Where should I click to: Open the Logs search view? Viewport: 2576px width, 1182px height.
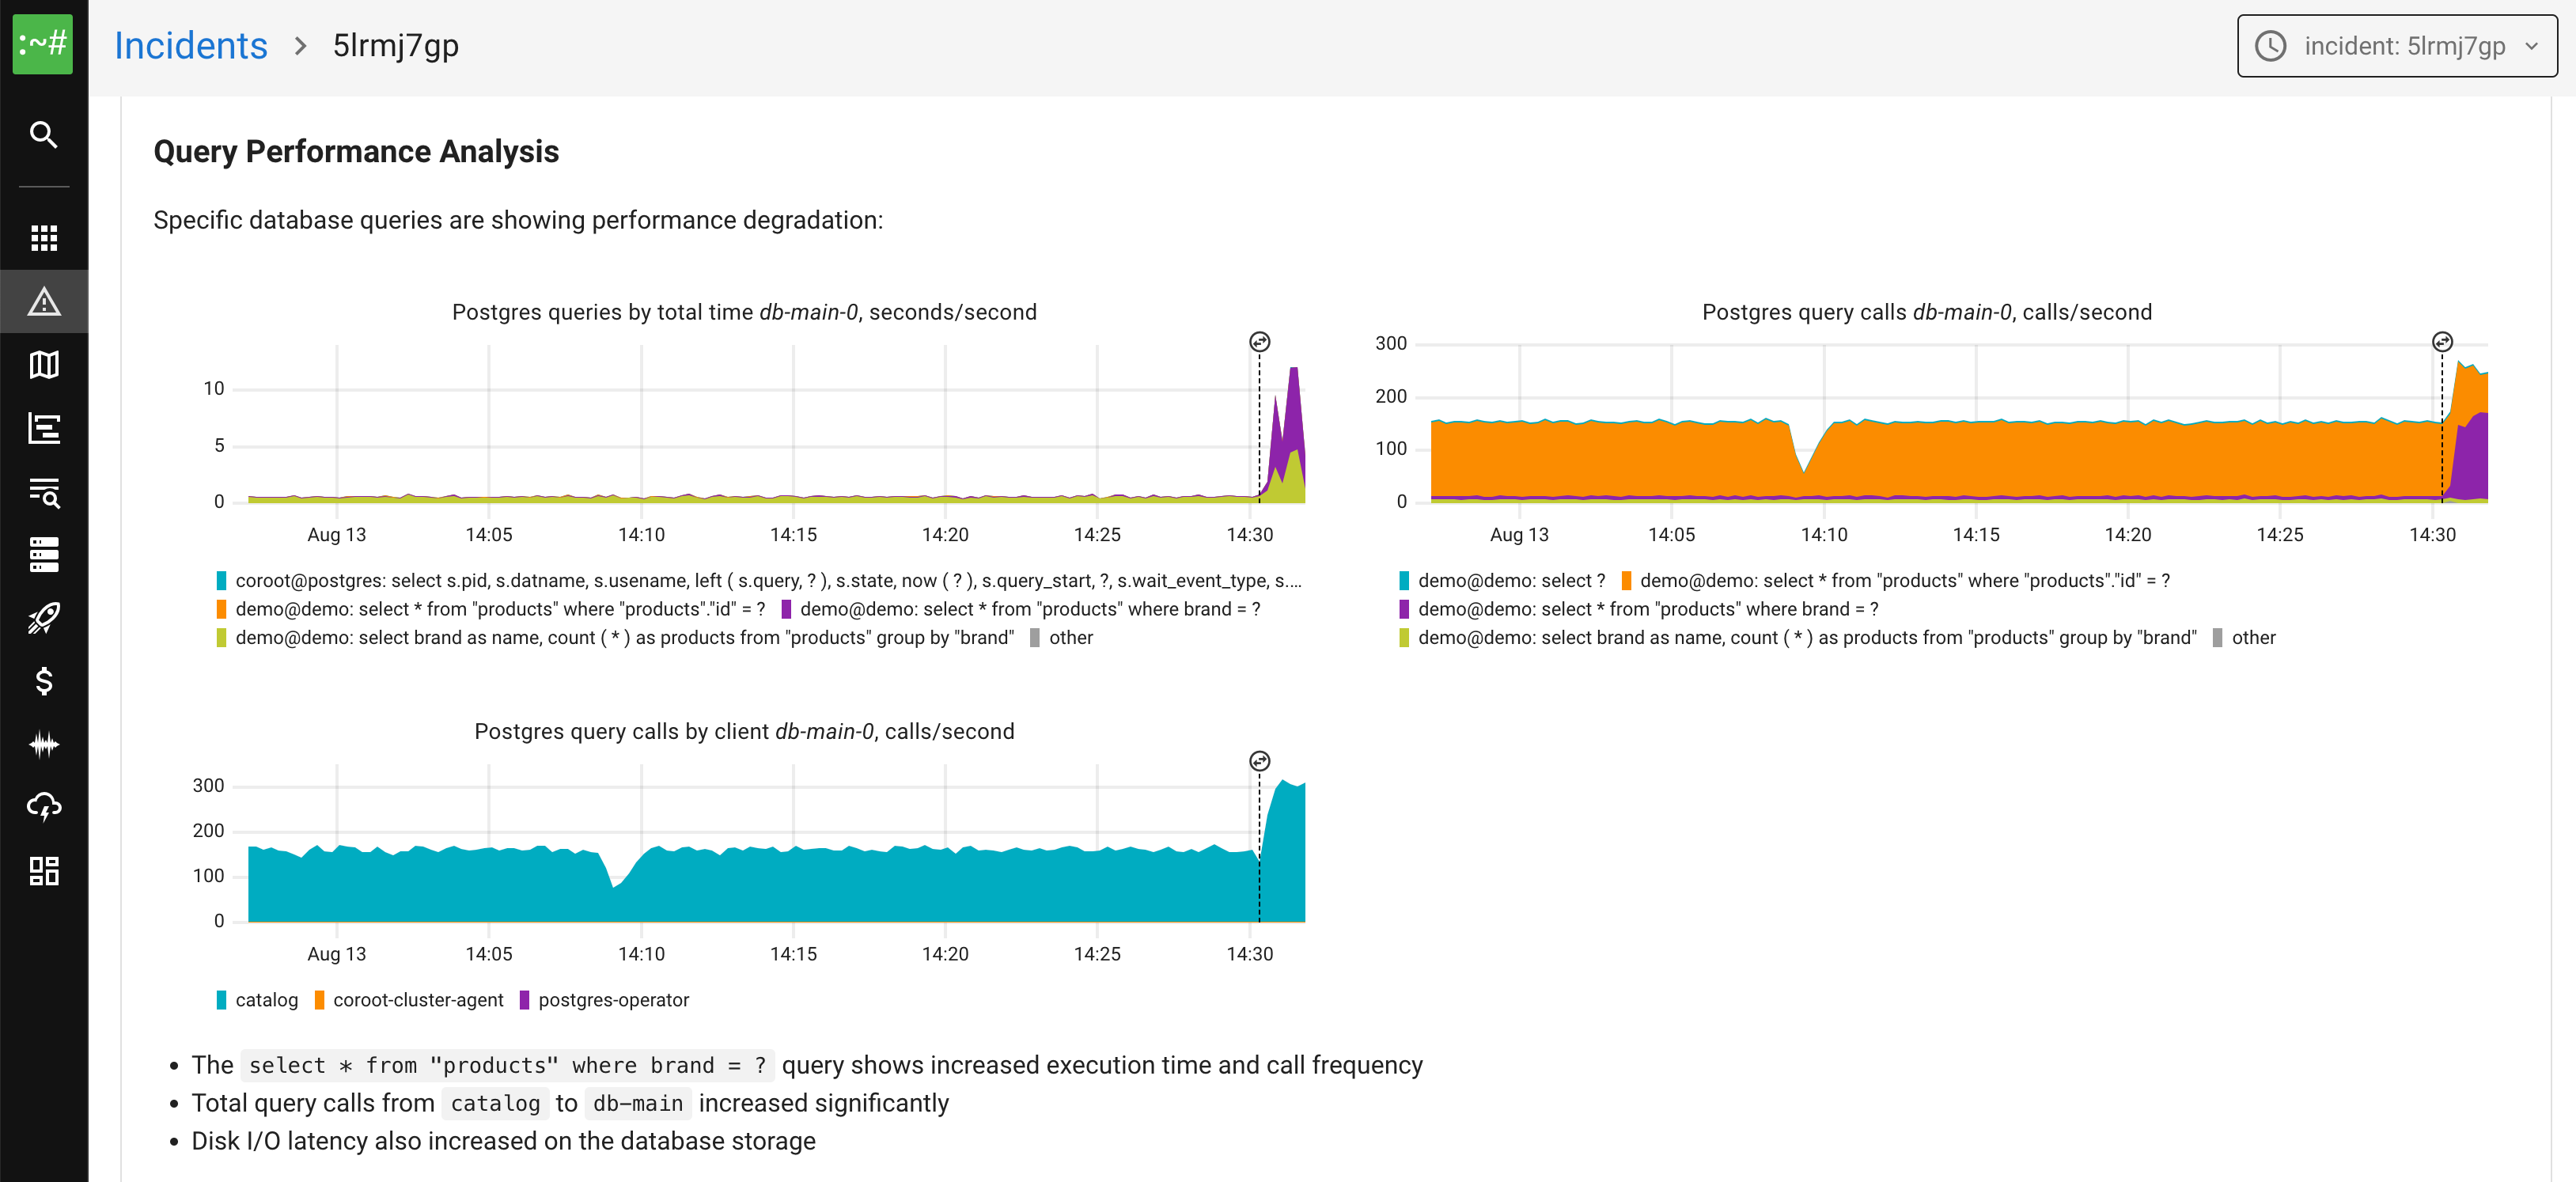43,493
